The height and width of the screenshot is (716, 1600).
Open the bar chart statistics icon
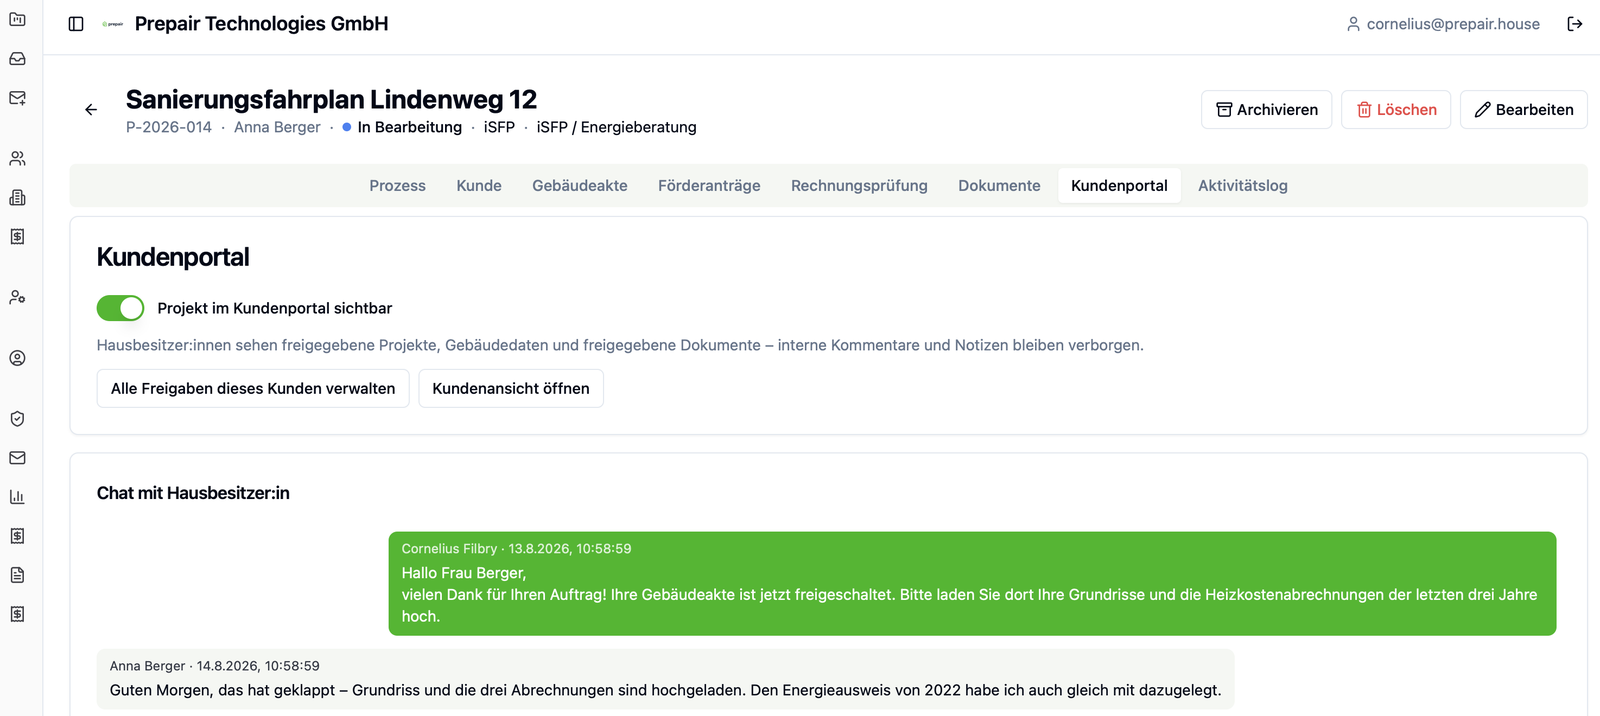(x=17, y=497)
